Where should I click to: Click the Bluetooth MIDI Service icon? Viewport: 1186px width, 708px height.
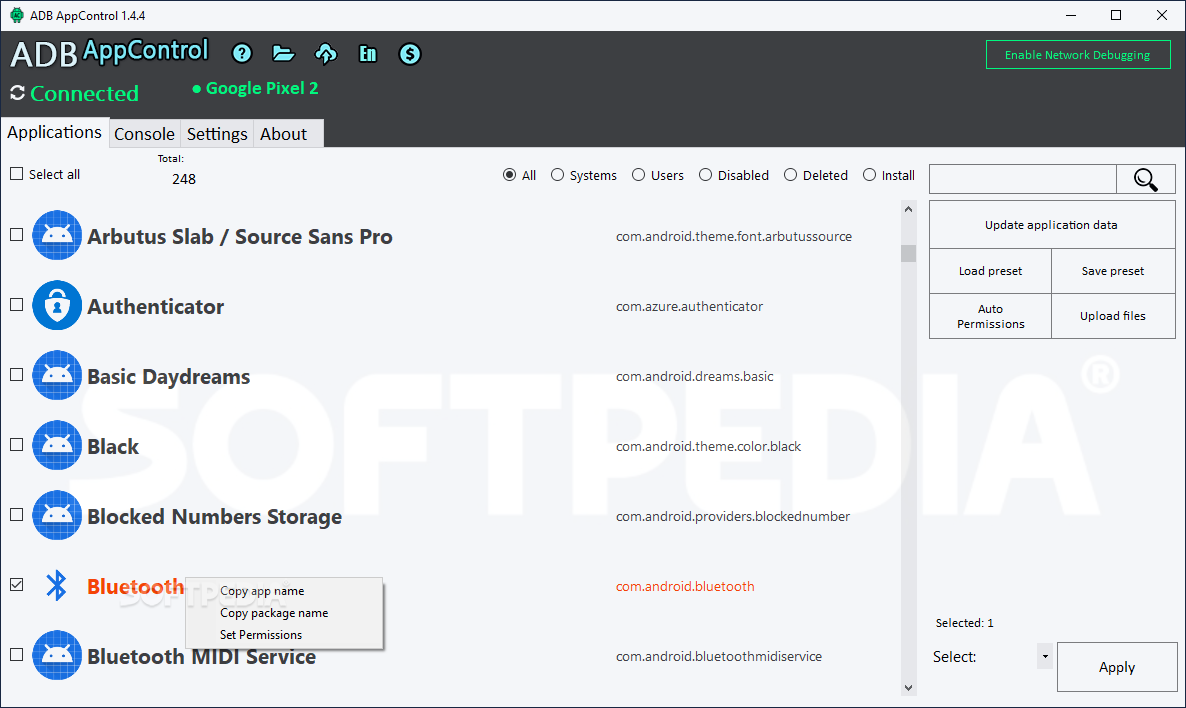57,655
